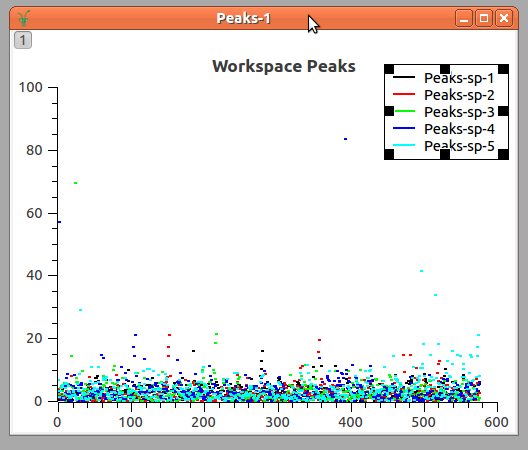Click the y-axis label 80
528x450 pixels.
[34, 150]
